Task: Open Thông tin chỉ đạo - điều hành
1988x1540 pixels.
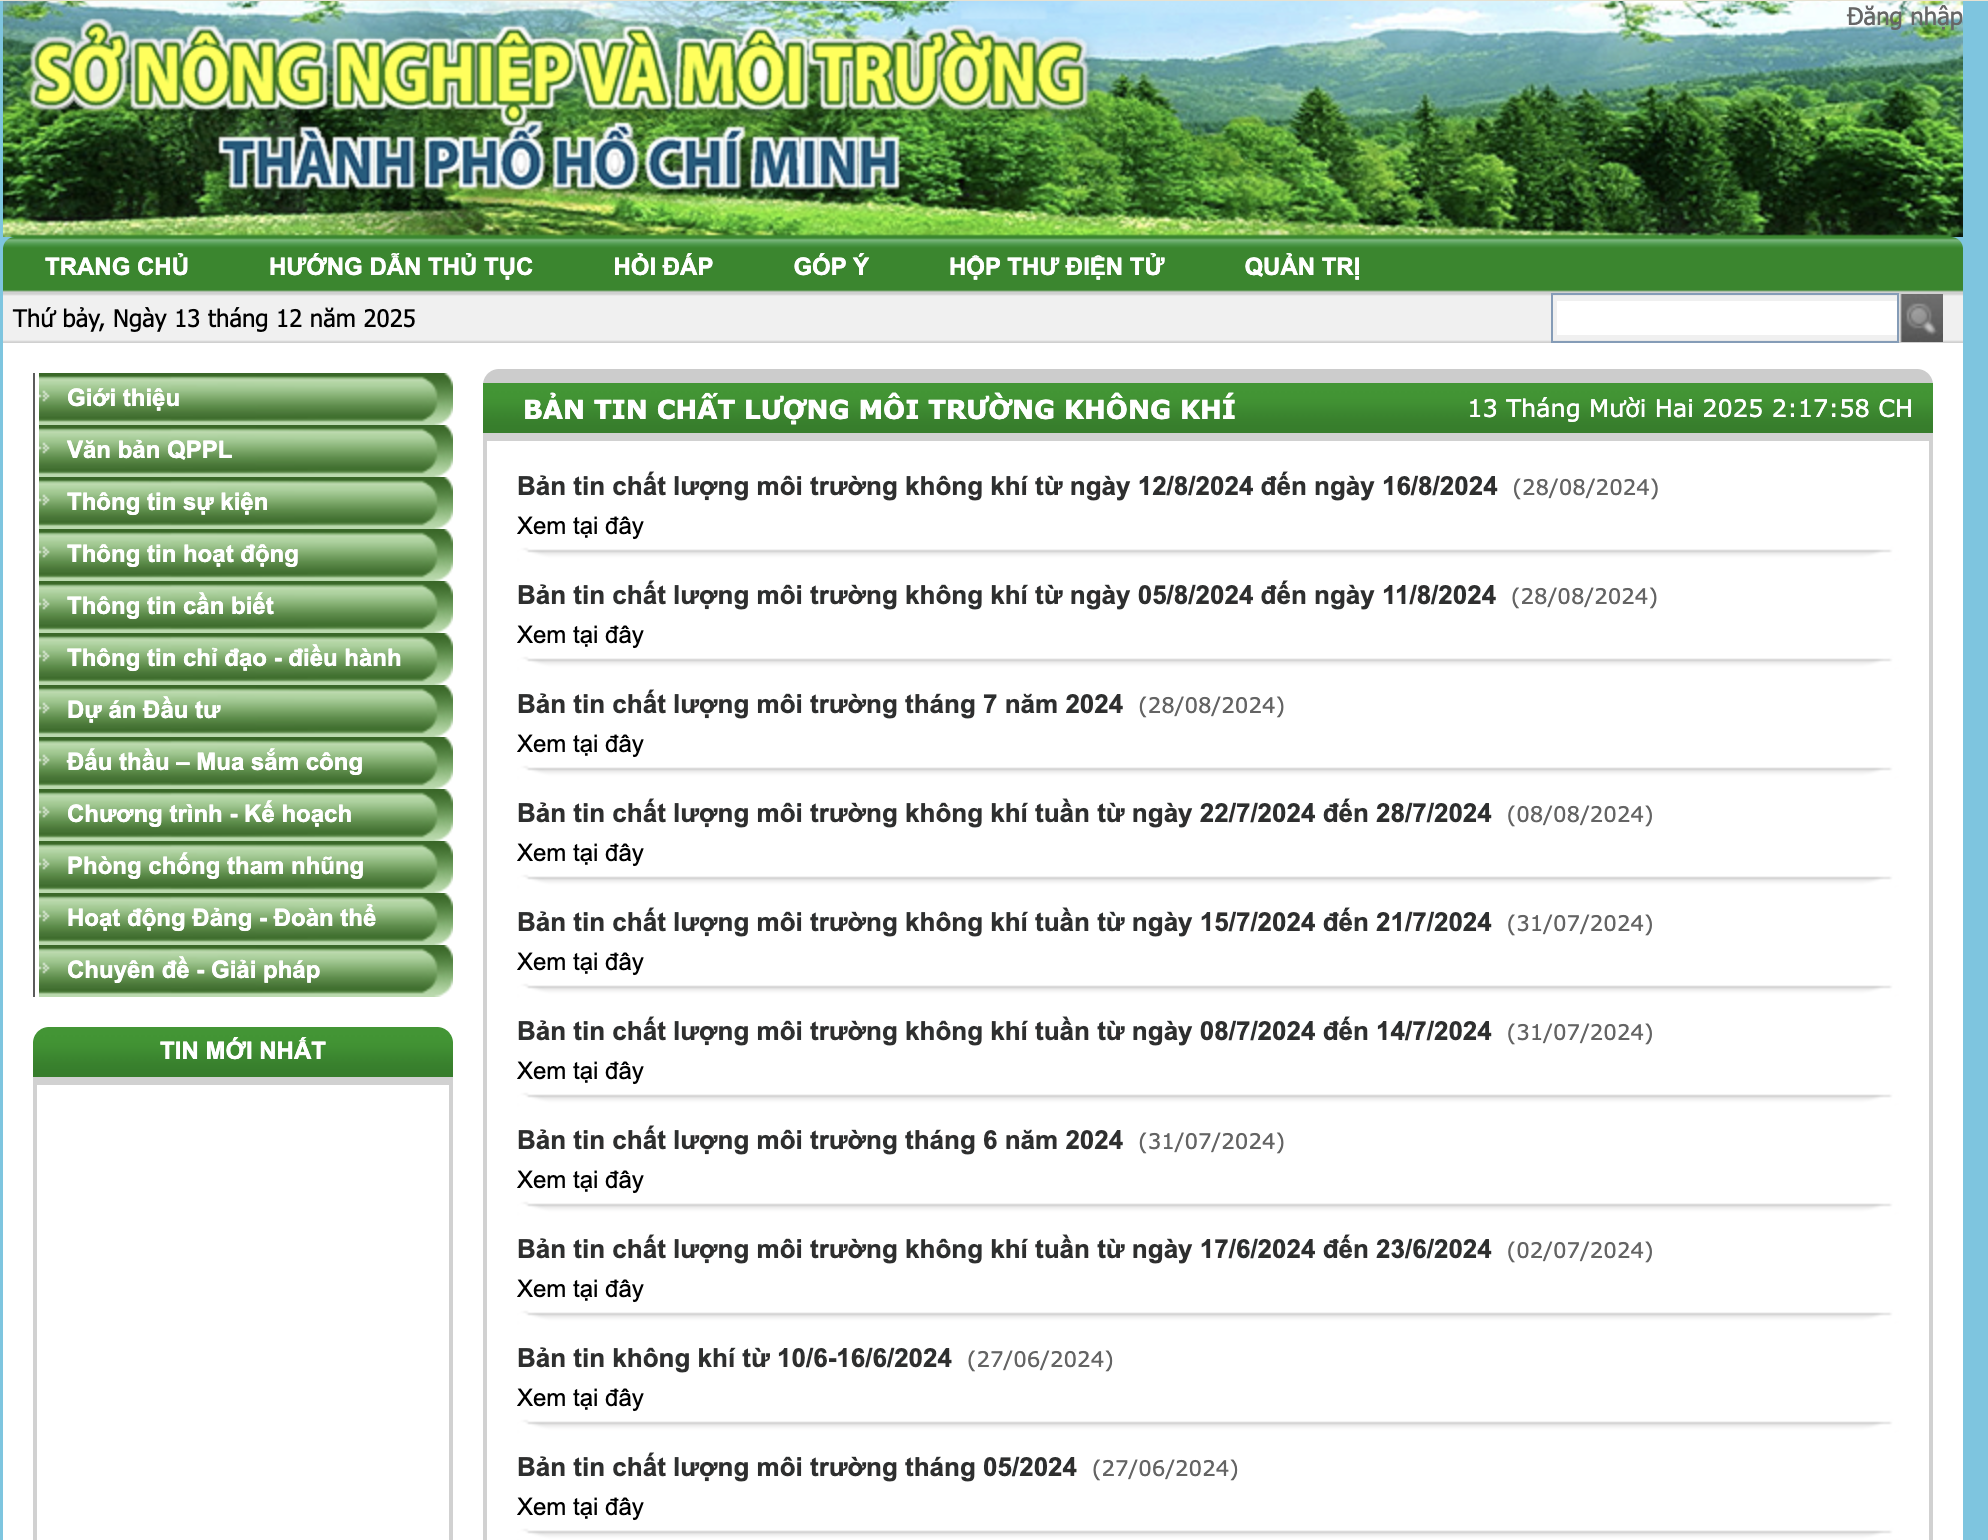Action: pyautogui.click(x=233, y=658)
